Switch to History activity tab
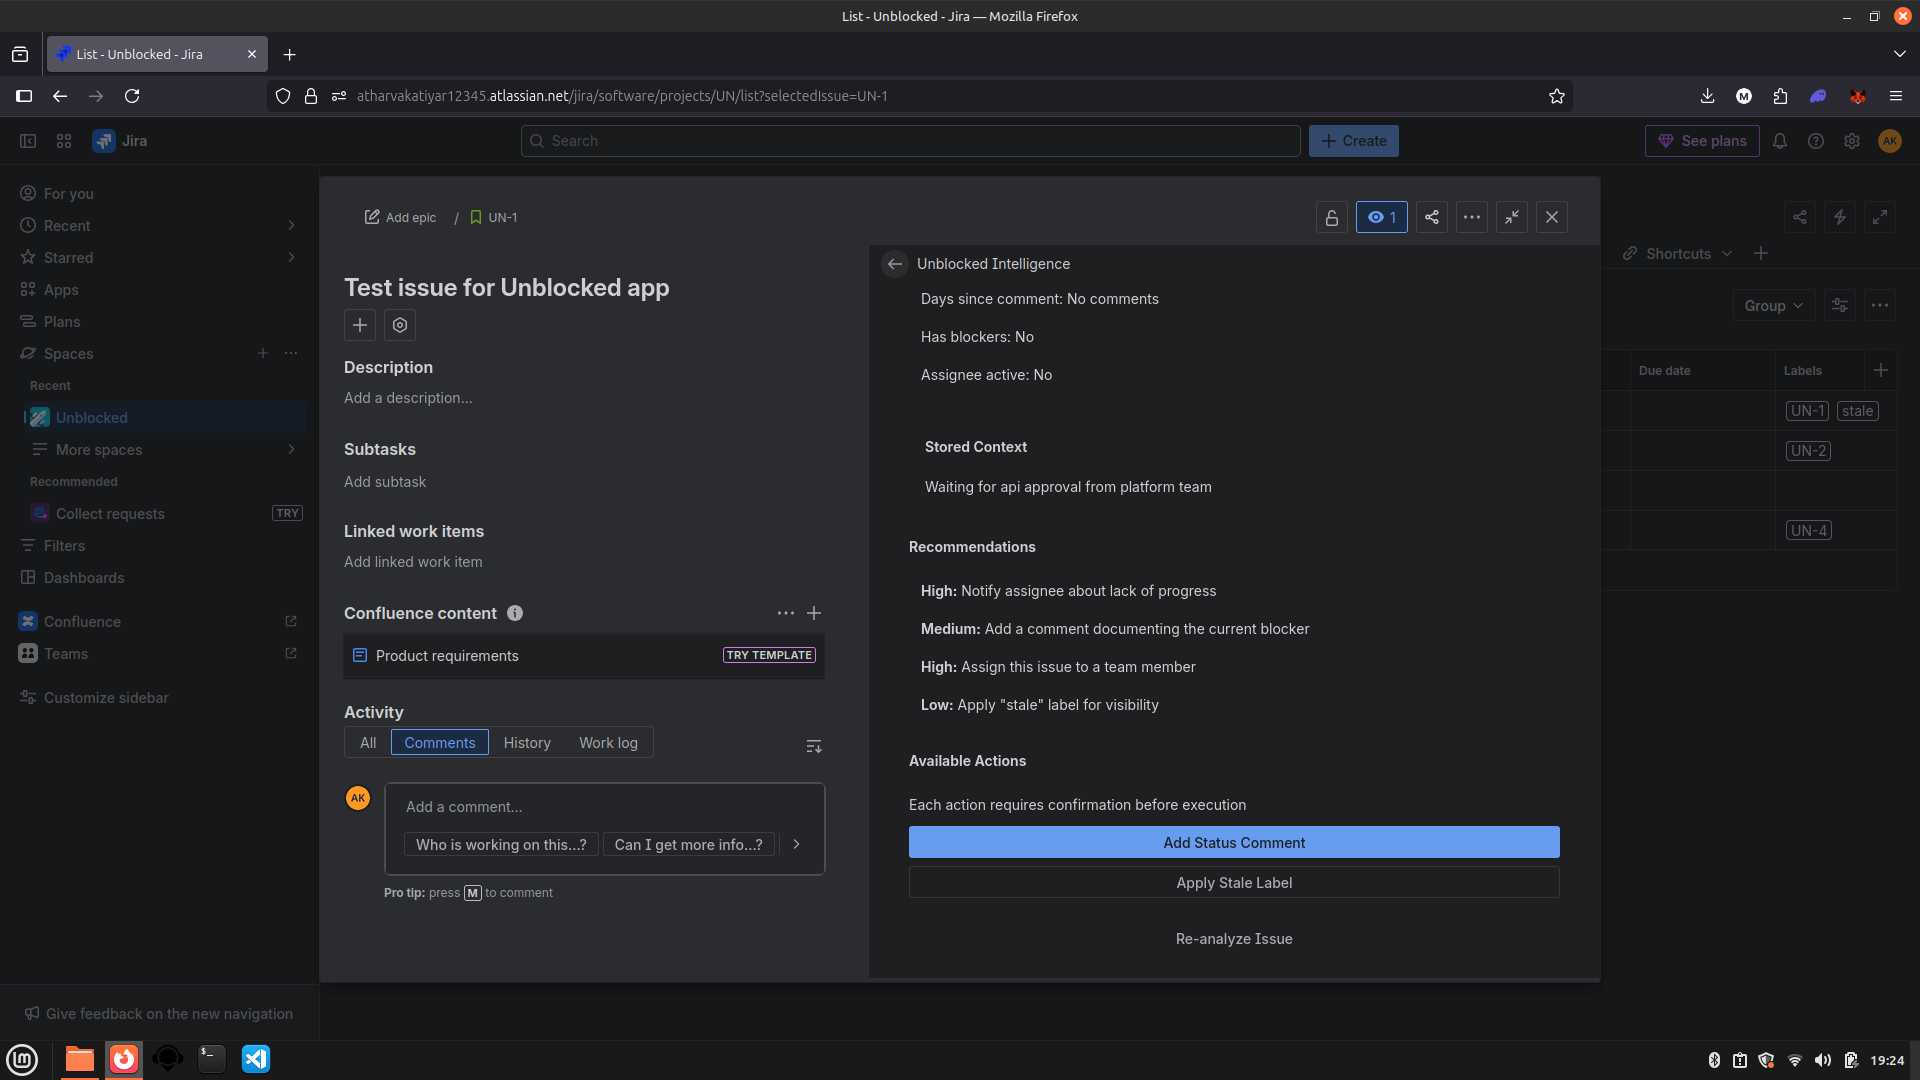 [527, 743]
